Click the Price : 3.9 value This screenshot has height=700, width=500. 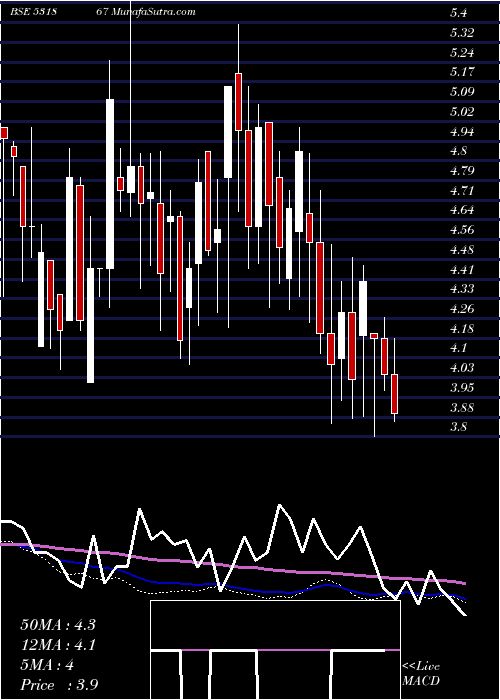click(x=59, y=685)
